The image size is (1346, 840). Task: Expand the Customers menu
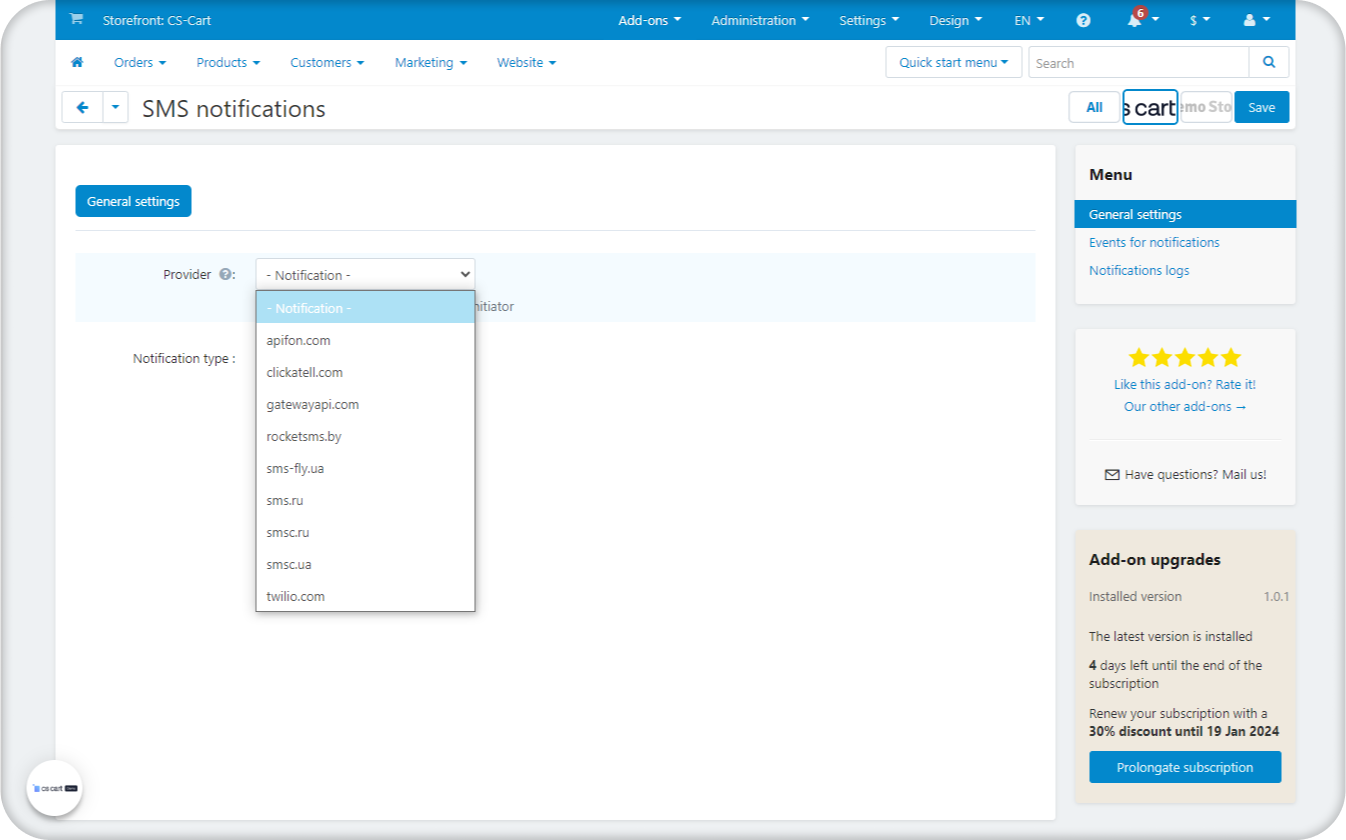pyautogui.click(x=327, y=62)
